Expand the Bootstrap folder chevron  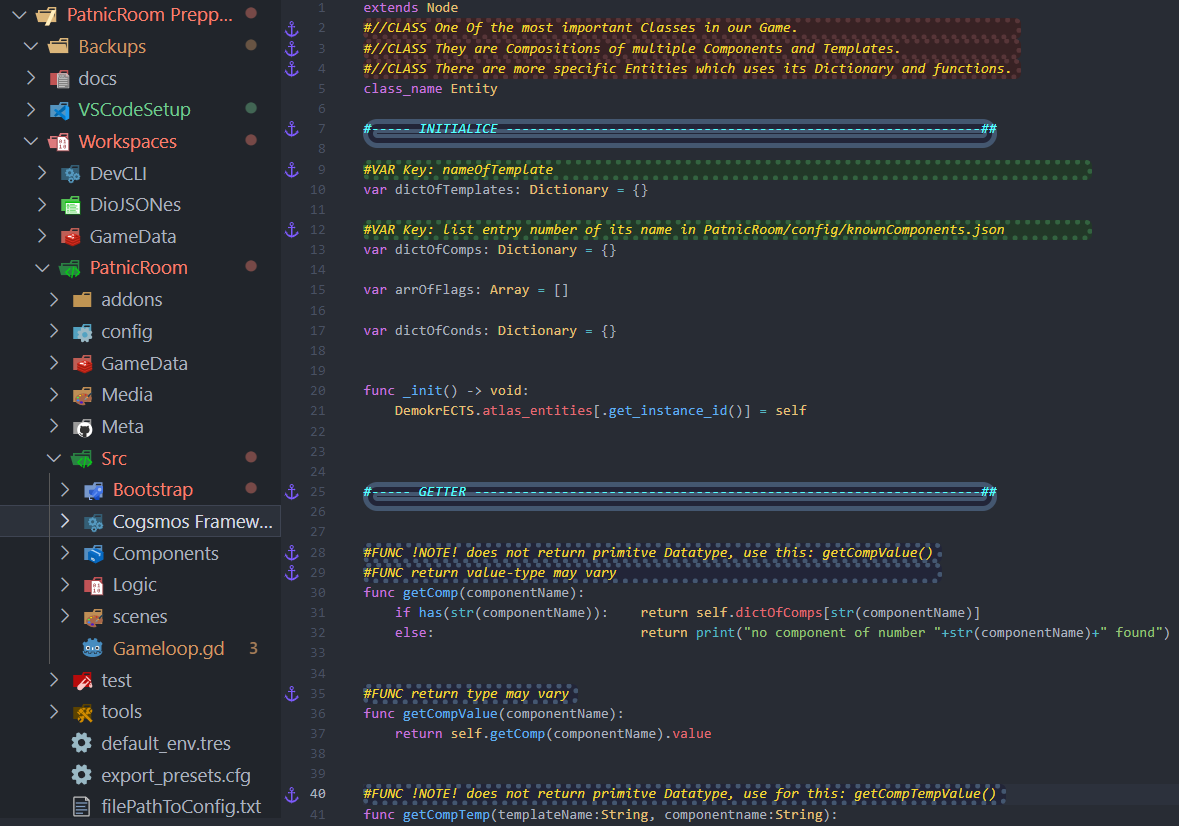click(x=65, y=490)
